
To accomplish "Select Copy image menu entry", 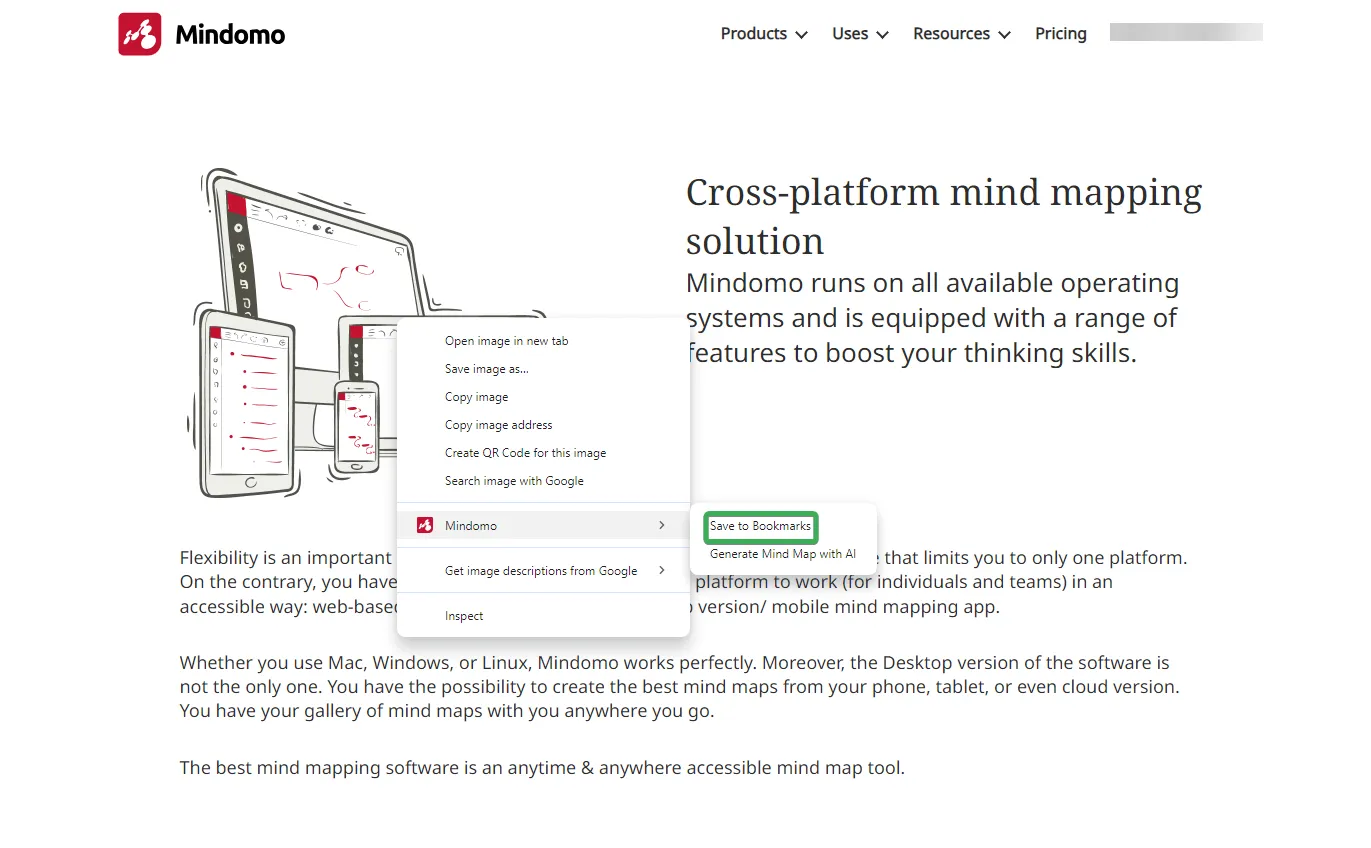I will tap(543, 397).
